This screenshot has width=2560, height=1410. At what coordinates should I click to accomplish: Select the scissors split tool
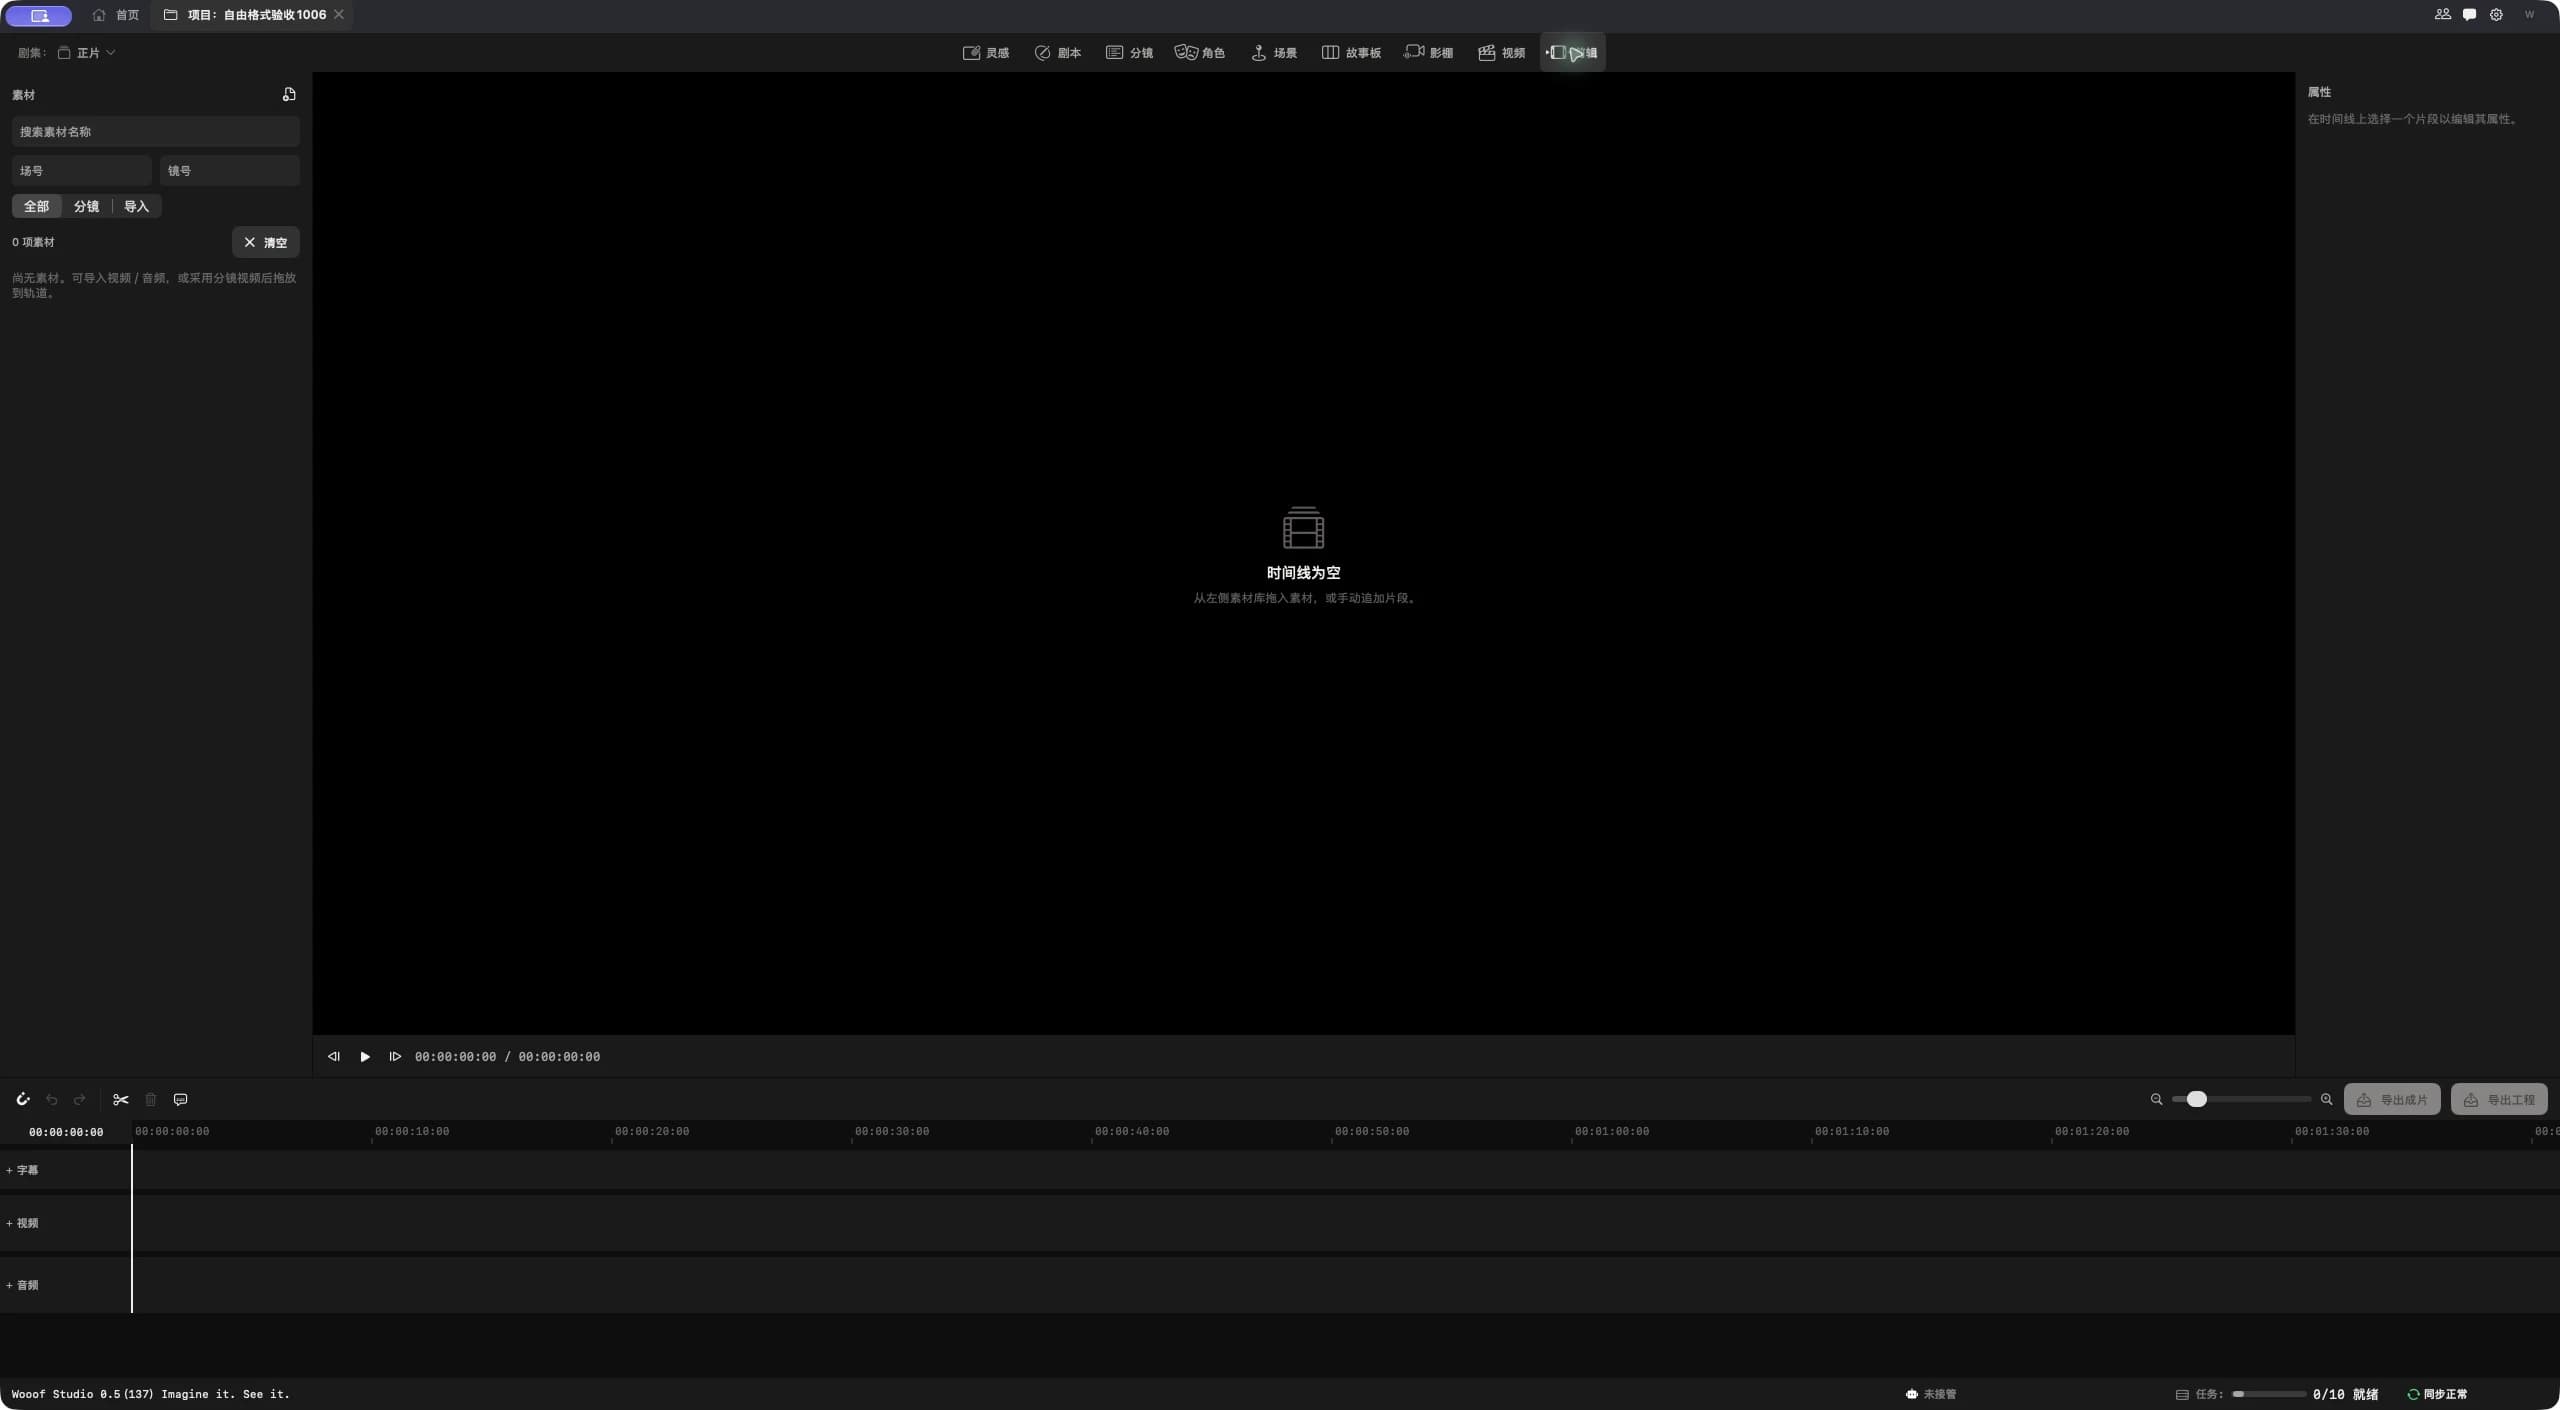121,1099
